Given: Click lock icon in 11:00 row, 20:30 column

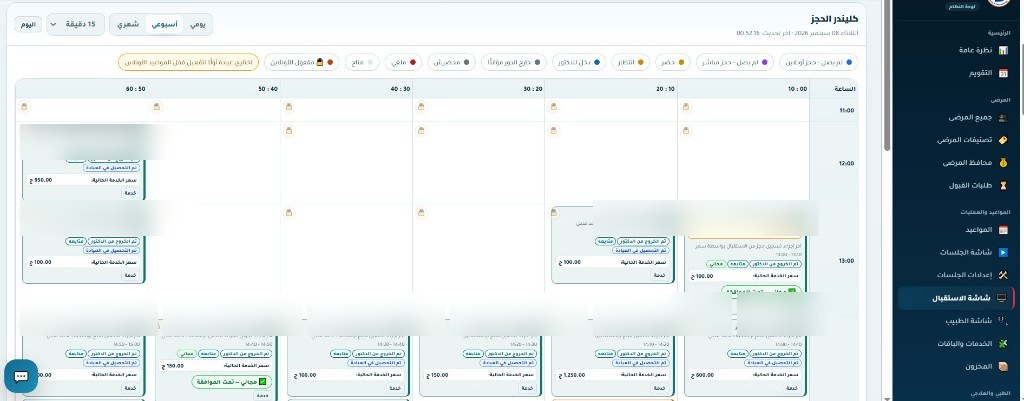Looking at the screenshot, I should tap(421, 106).
